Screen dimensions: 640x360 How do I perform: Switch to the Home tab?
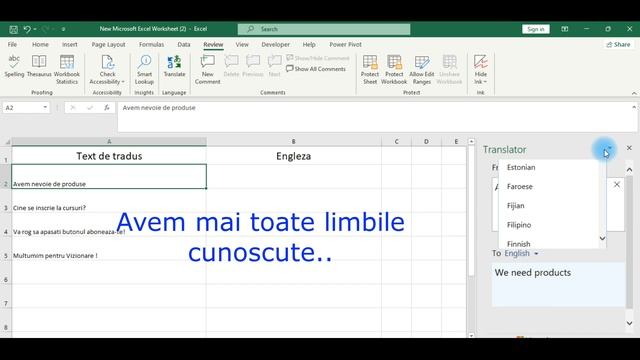pyautogui.click(x=40, y=44)
